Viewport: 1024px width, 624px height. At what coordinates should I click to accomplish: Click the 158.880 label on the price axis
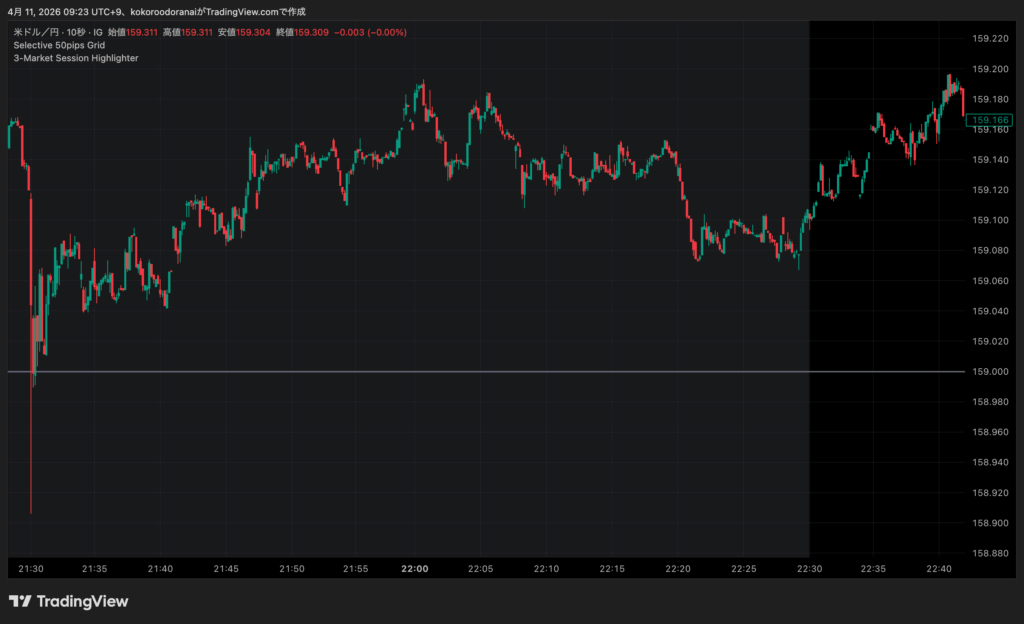tap(989, 553)
